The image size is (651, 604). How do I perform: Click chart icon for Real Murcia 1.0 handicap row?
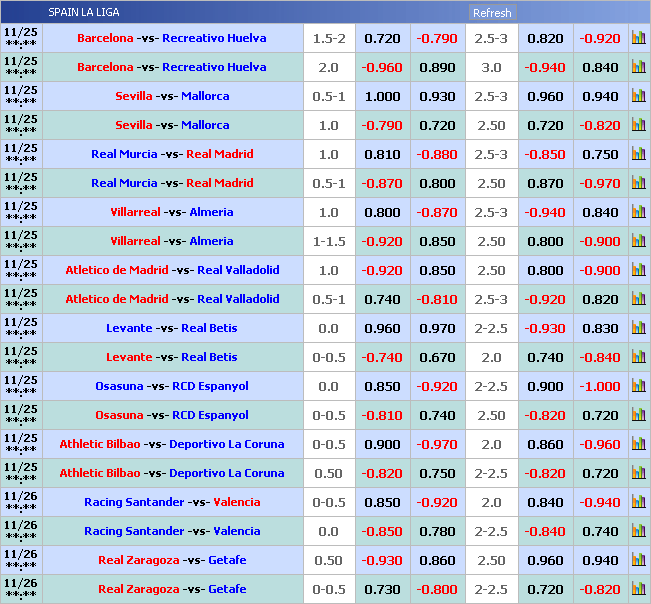coord(638,155)
